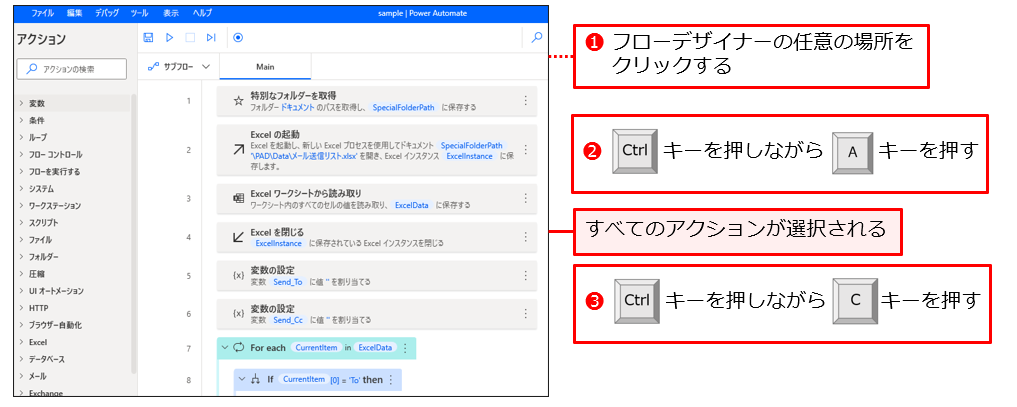The image size is (1017, 407).
Task: Expand the HTTP action group
Action: (21, 308)
